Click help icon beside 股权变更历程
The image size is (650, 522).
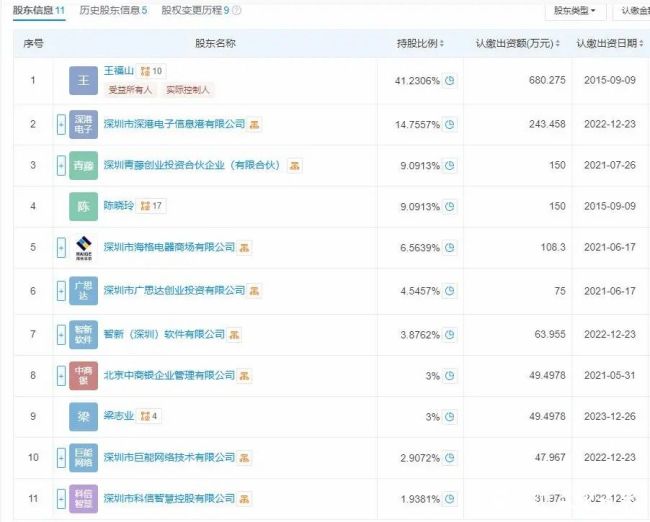click(237, 10)
